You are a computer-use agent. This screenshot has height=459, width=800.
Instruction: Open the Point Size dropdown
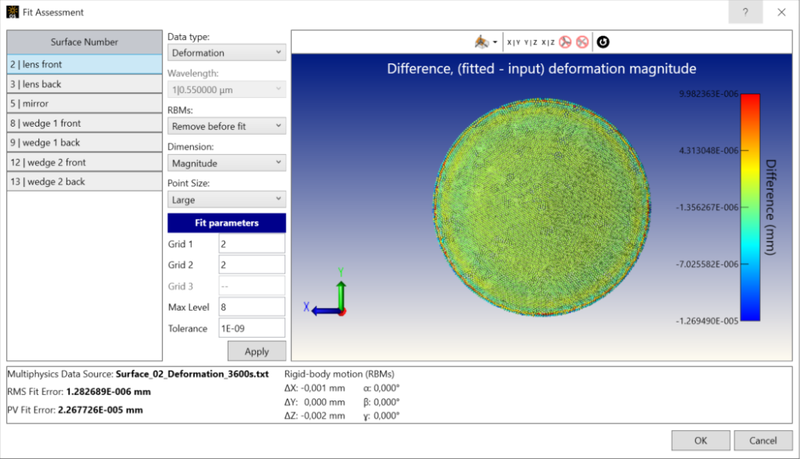pyautogui.click(x=226, y=199)
